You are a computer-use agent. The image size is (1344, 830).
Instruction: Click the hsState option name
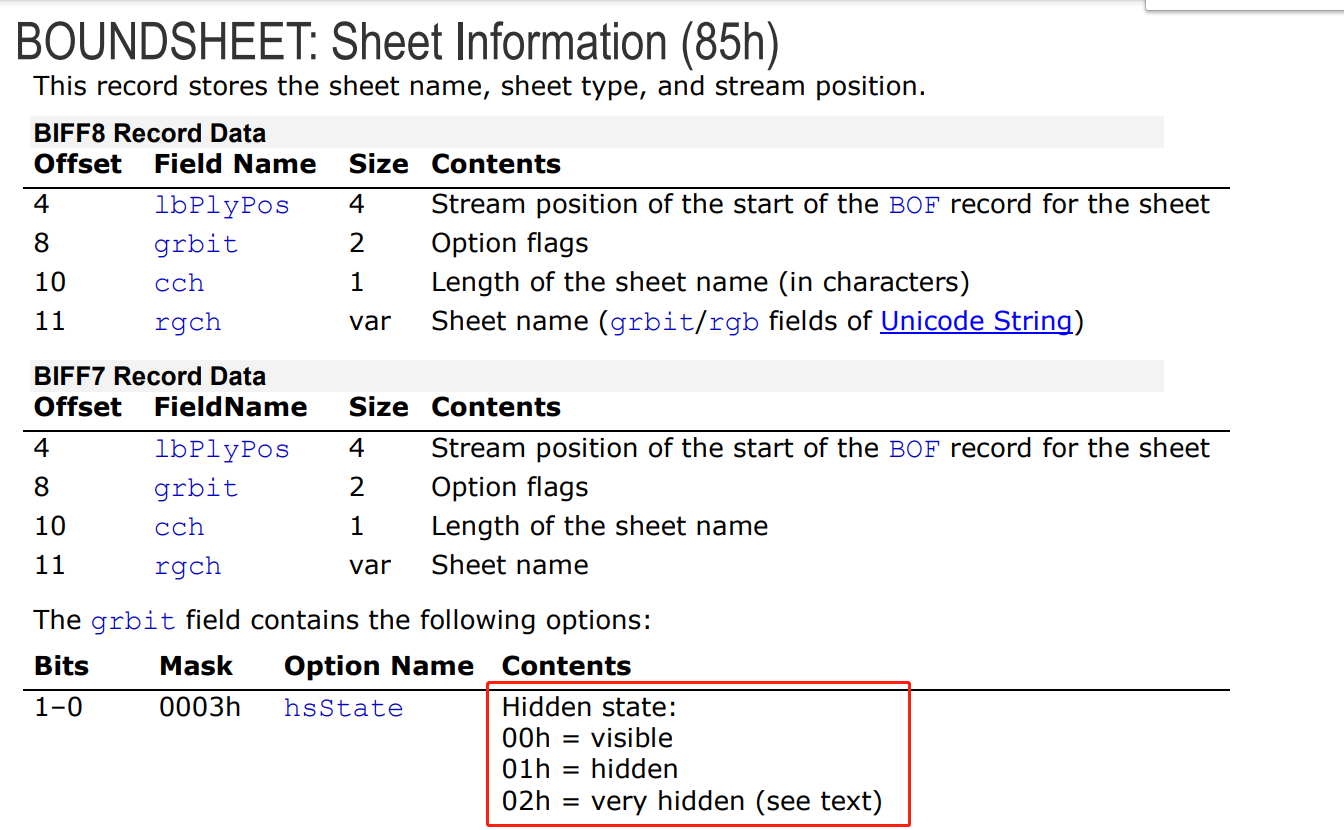[x=343, y=709]
